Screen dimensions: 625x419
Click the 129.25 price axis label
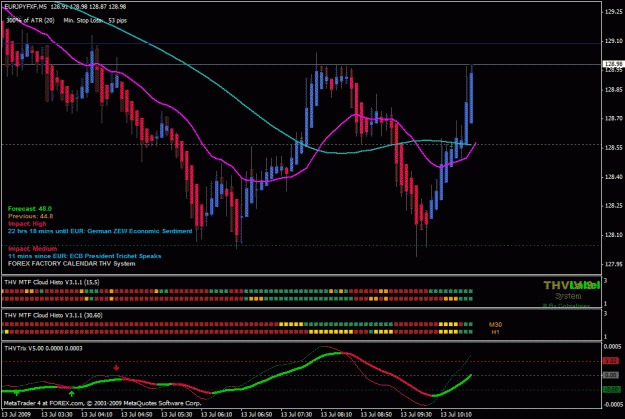[x=614, y=12]
